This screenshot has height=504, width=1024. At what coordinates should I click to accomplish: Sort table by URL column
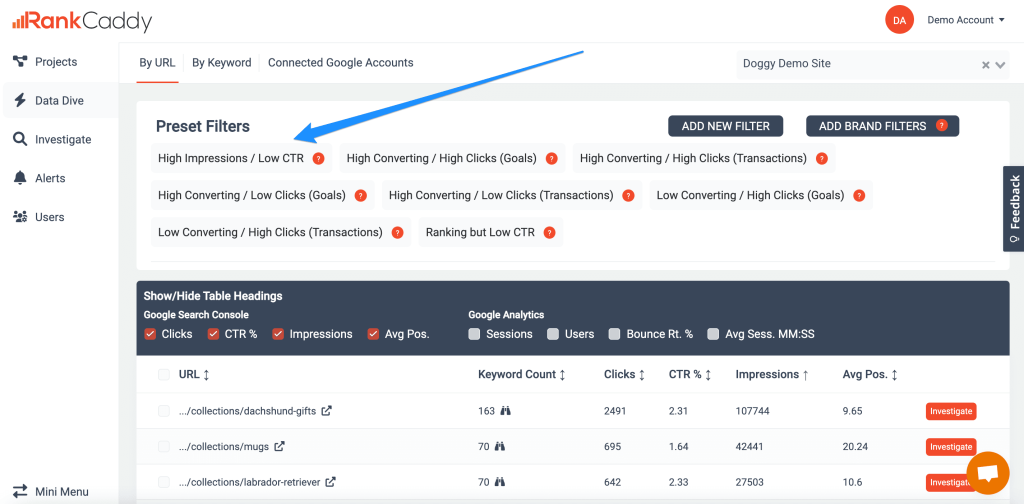coord(194,375)
